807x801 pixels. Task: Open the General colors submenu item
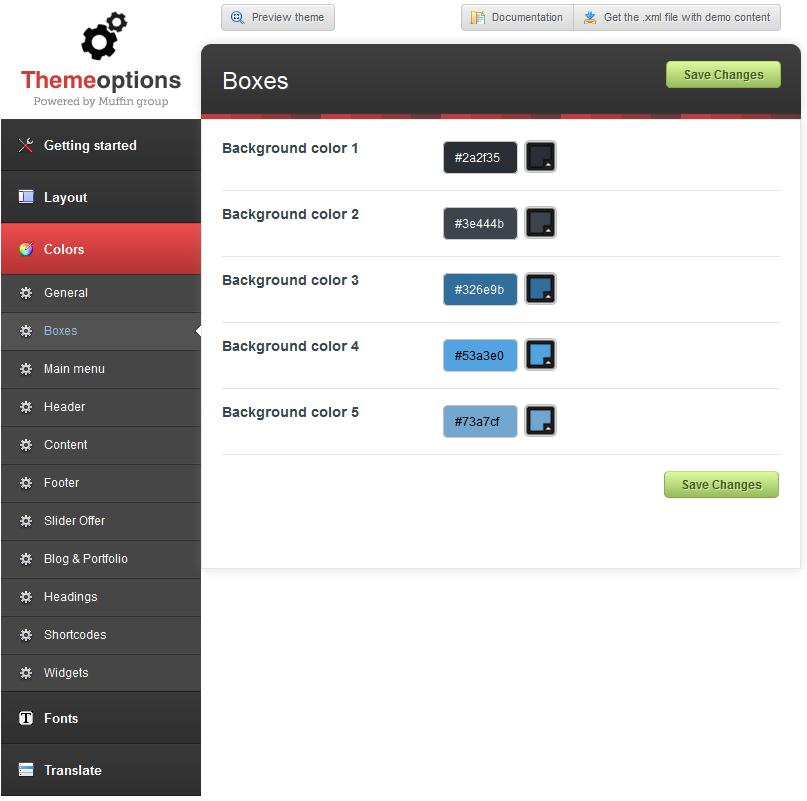coord(66,293)
